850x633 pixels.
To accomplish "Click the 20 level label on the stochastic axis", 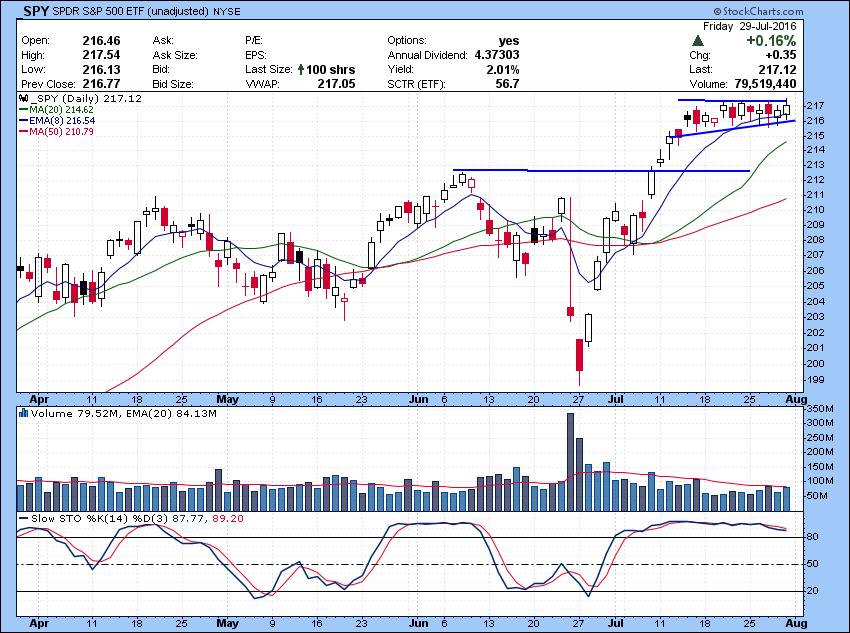I will [813, 591].
